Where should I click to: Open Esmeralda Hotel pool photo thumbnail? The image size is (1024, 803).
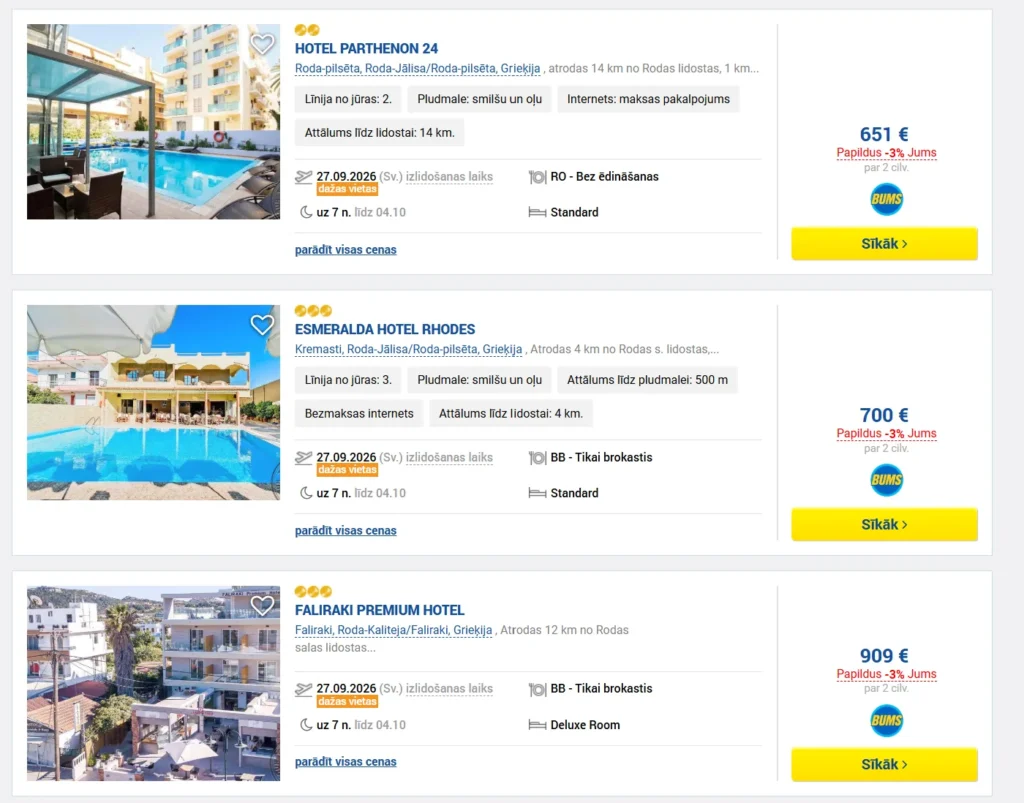coord(153,402)
